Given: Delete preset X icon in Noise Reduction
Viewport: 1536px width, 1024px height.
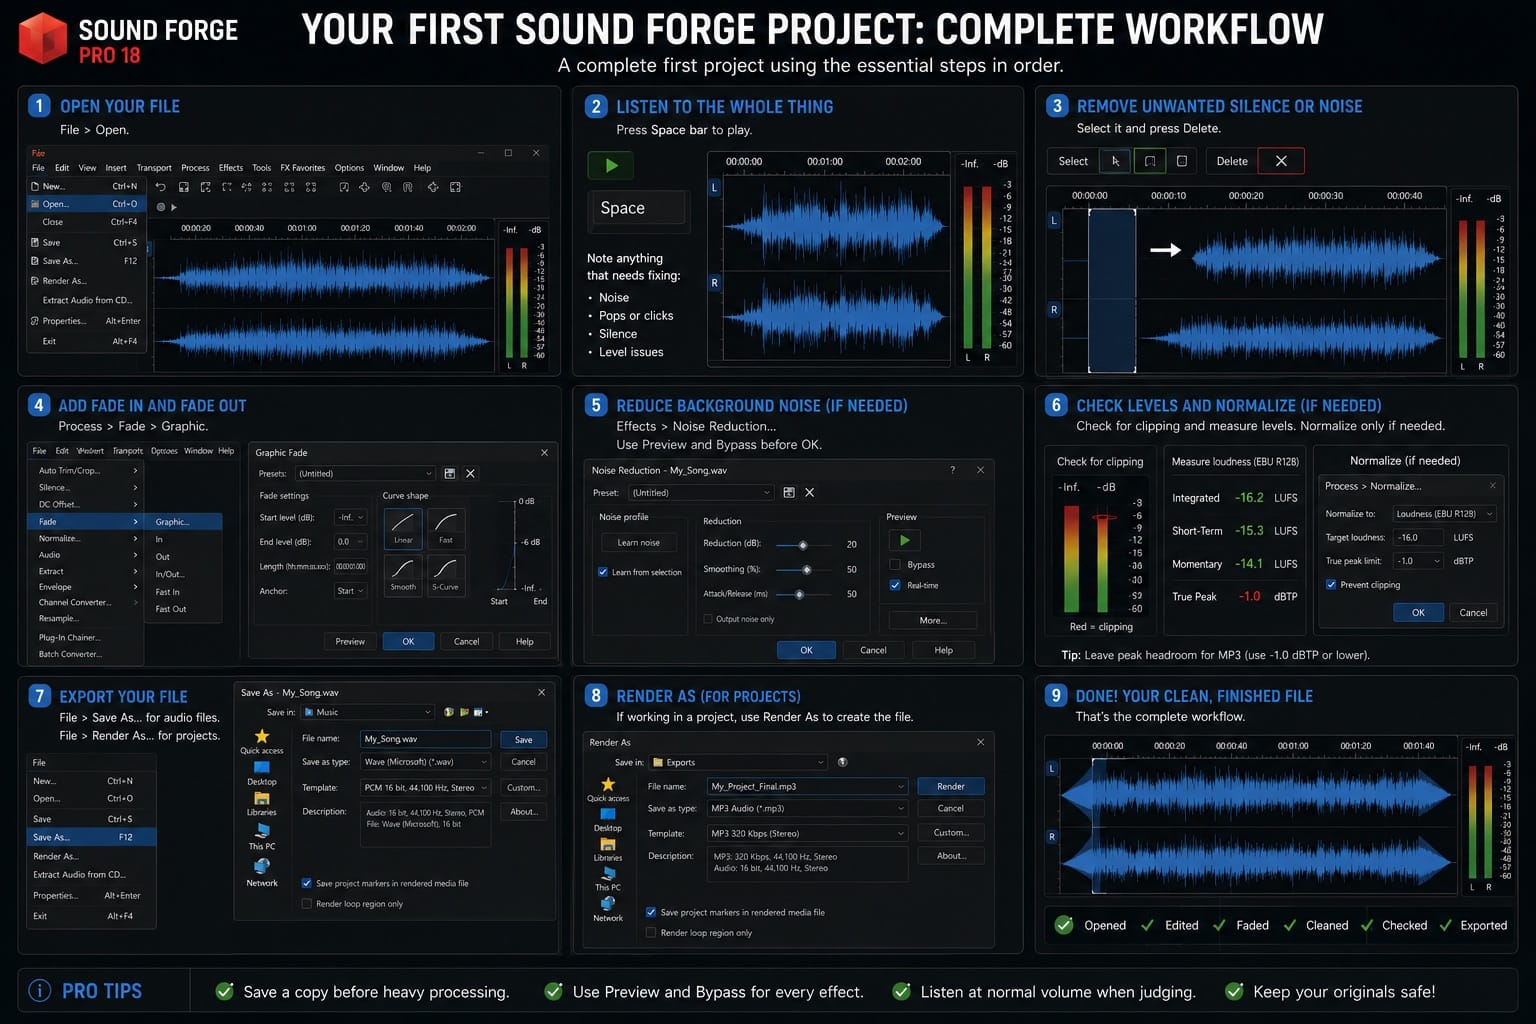Looking at the screenshot, I should (x=809, y=493).
